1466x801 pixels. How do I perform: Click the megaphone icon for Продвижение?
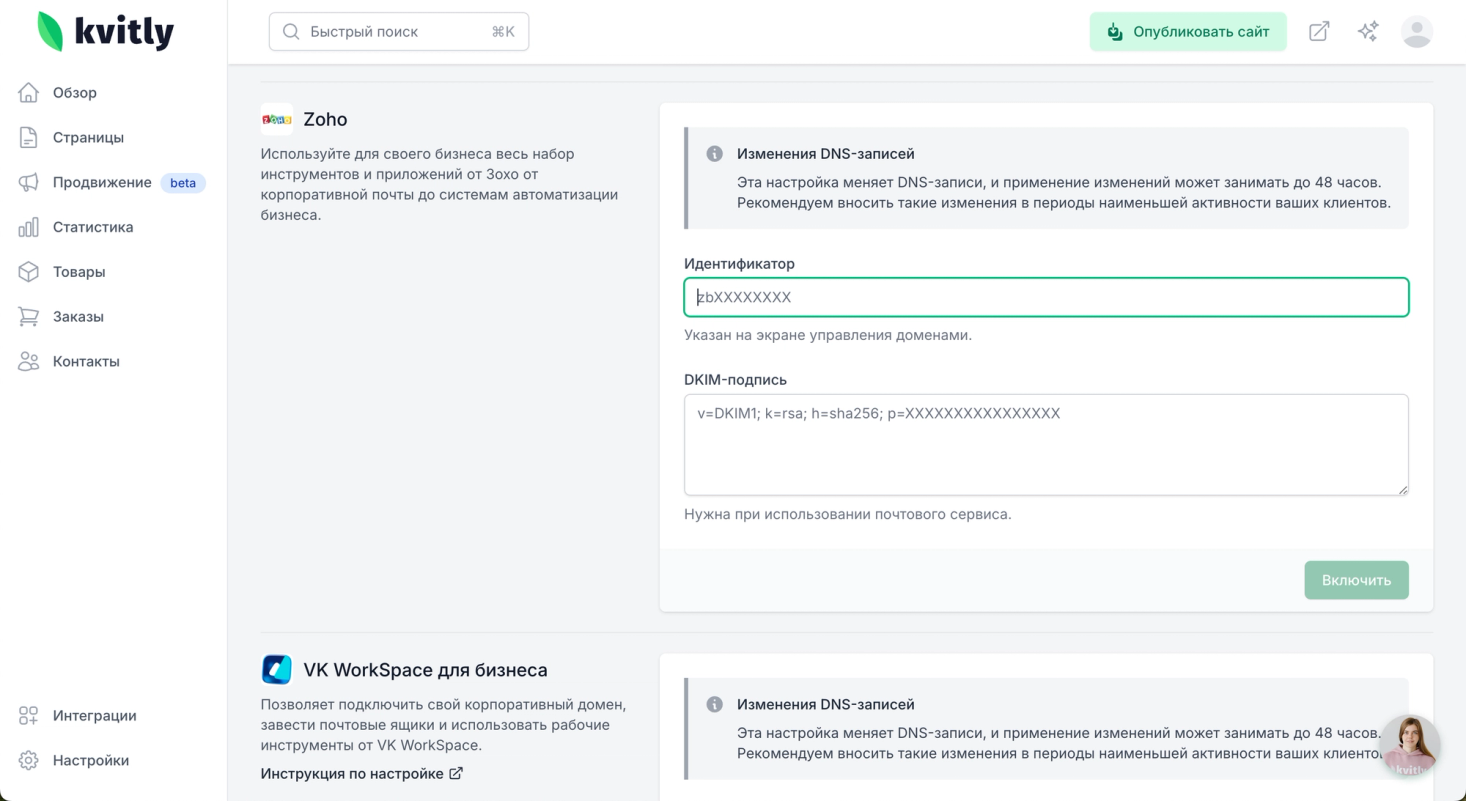pyautogui.click(x=29, y=182)
